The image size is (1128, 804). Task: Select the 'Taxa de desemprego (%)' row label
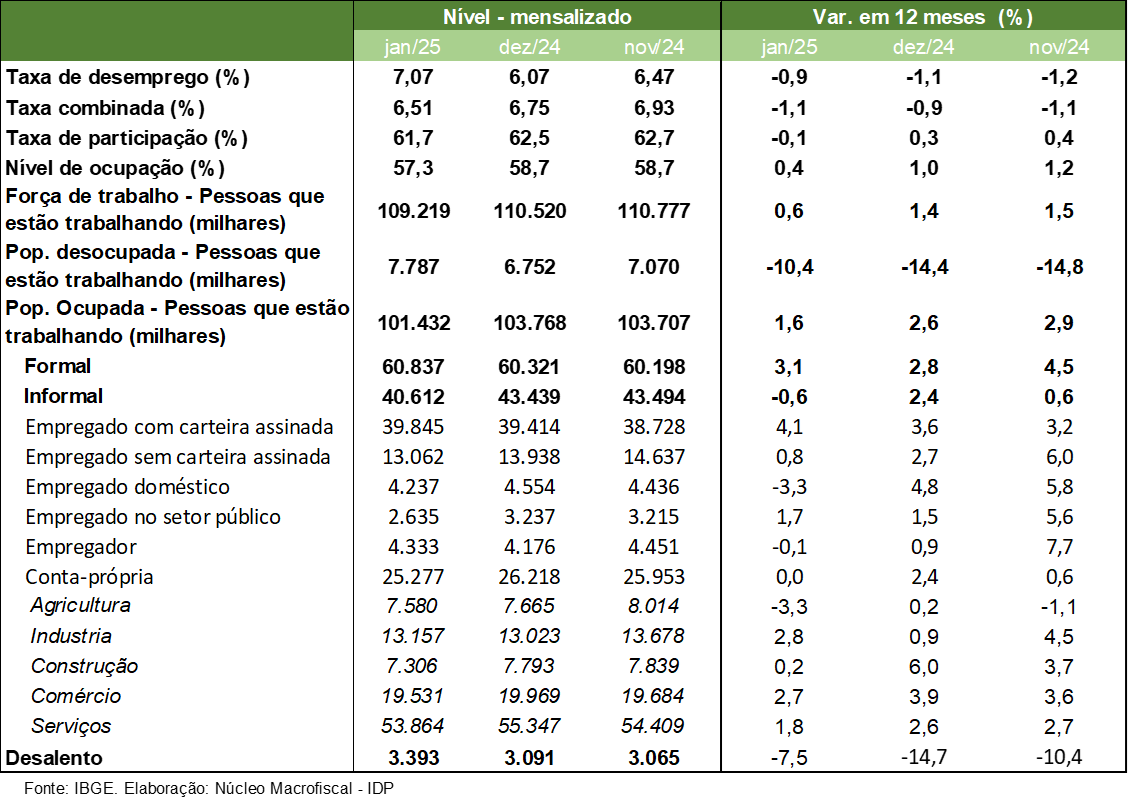pos(127,77)
